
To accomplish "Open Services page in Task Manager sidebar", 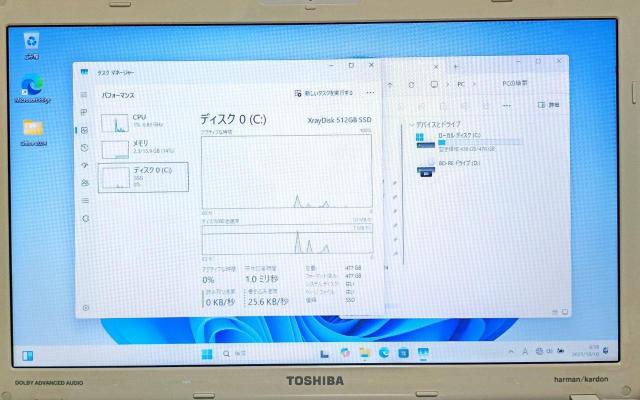I will point(85,218).
